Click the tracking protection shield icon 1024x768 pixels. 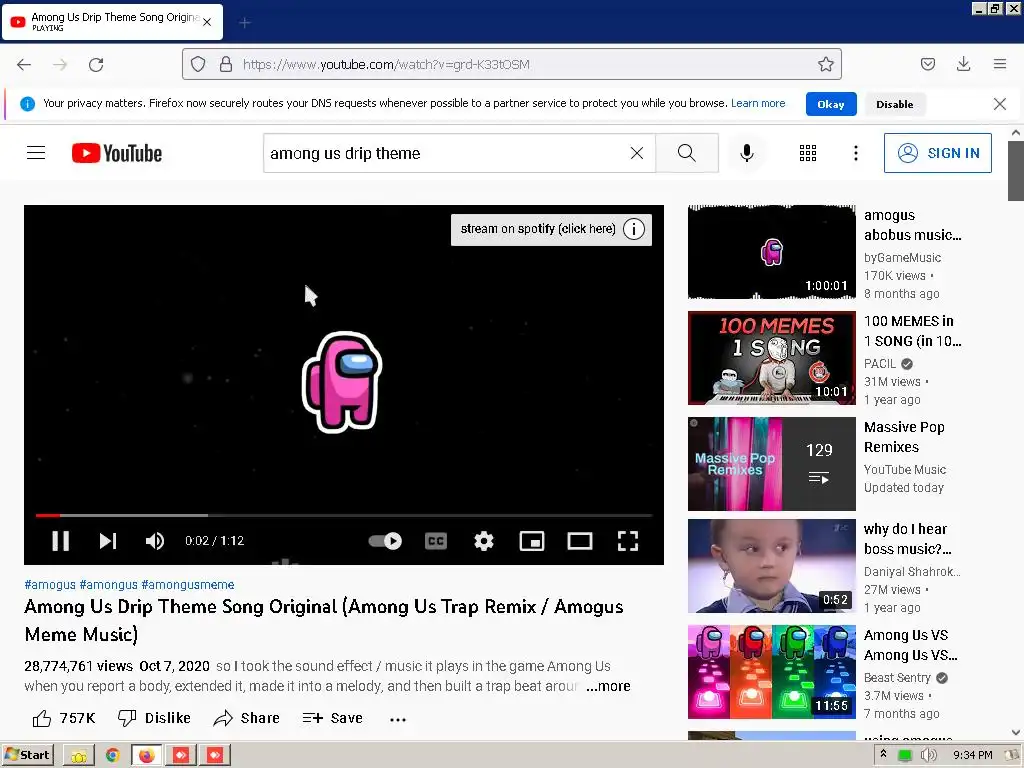(198, 64)
